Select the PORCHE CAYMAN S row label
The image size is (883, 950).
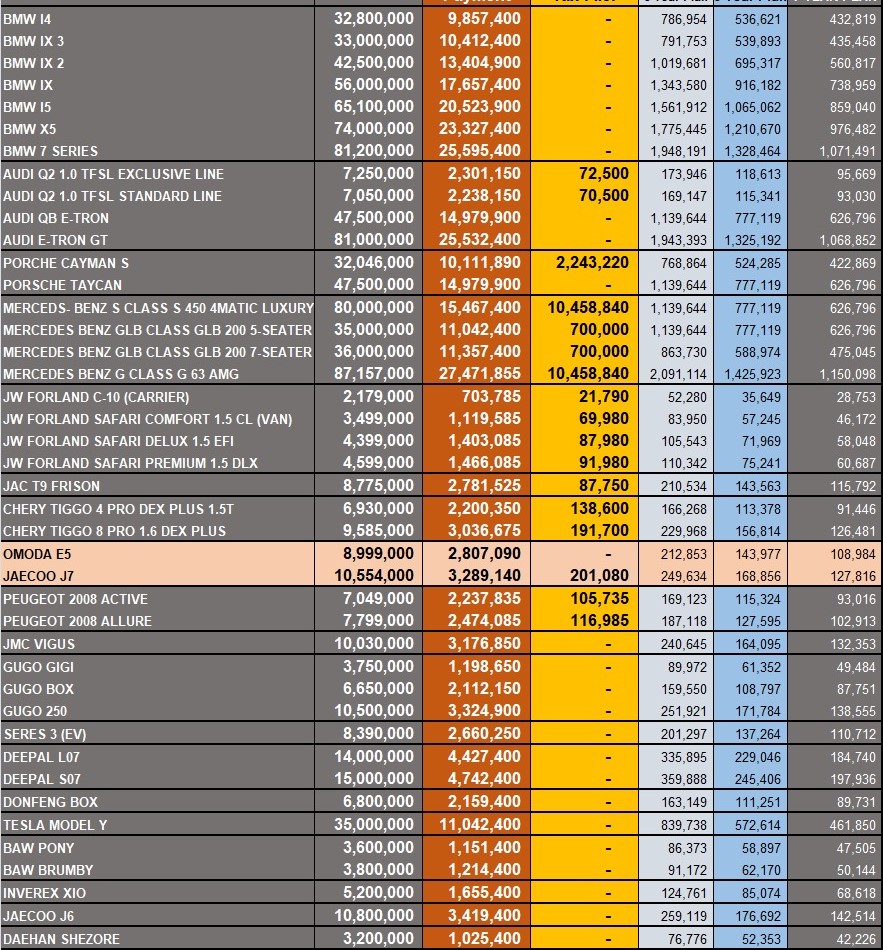158,263
